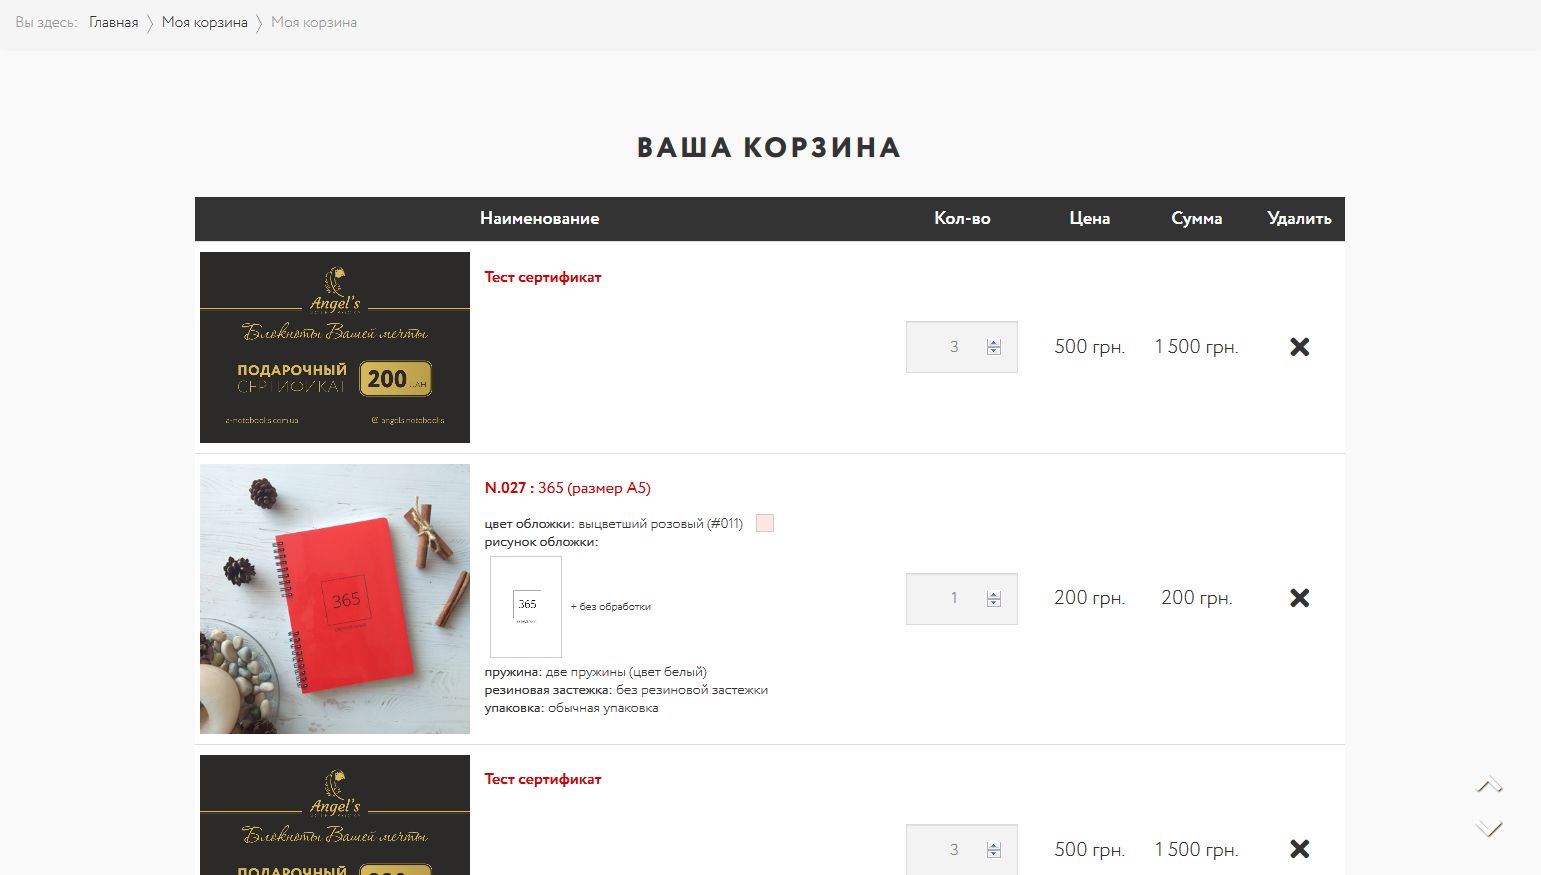1541x875 pixels.
Task: Delete the N.027 365 notebook from cart
Action: click(1299, 598)
